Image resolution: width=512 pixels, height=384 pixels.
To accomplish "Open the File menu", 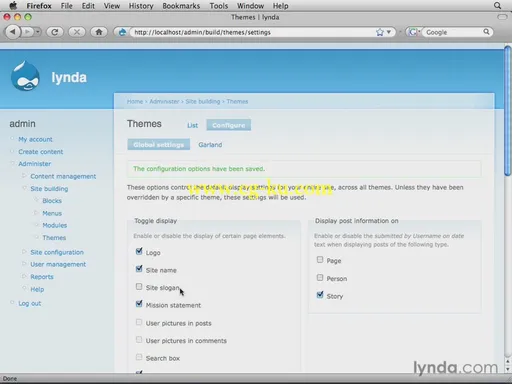I will point(66,6).
